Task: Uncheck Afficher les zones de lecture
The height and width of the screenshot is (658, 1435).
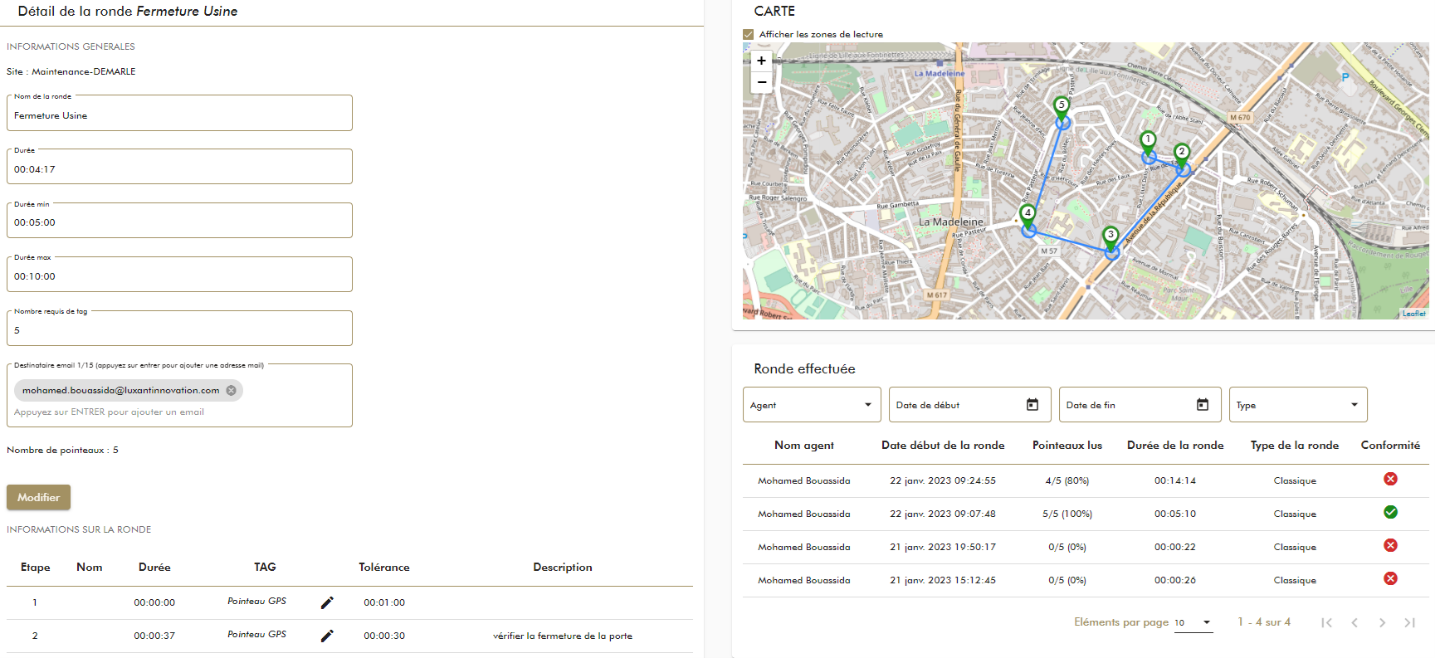Action: [x=748, y=34]
